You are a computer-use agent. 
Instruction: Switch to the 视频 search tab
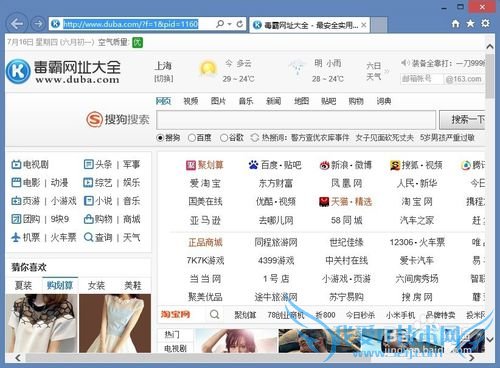pos(191,101)
